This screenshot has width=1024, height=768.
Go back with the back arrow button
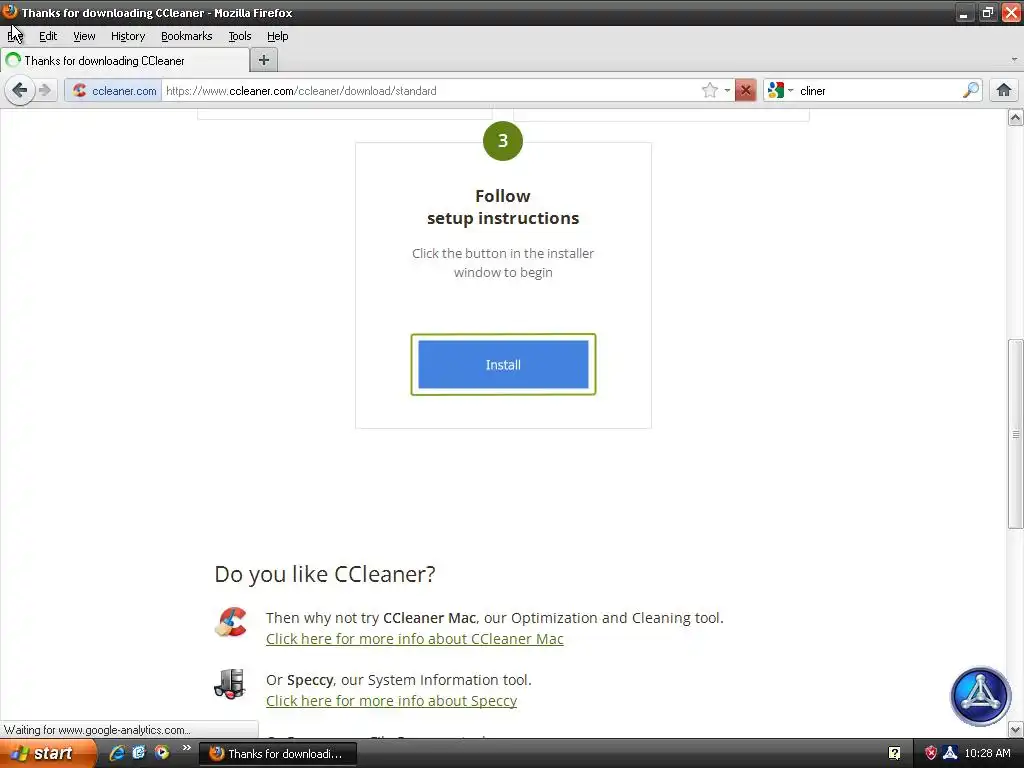point(20,90)
